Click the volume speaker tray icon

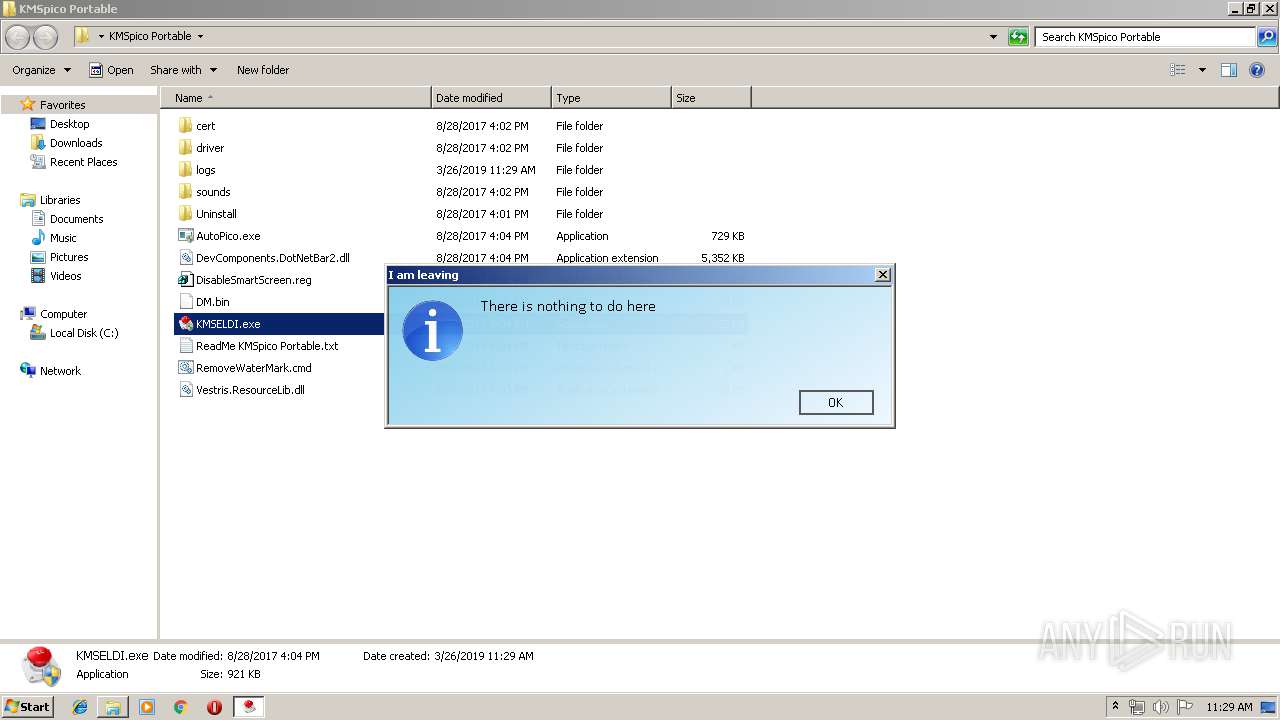pyautogui.click(x=1160, y=707)
